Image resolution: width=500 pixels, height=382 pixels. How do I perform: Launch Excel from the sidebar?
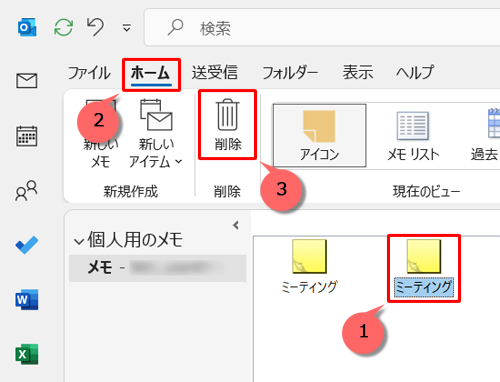click(x=27, y=354)
